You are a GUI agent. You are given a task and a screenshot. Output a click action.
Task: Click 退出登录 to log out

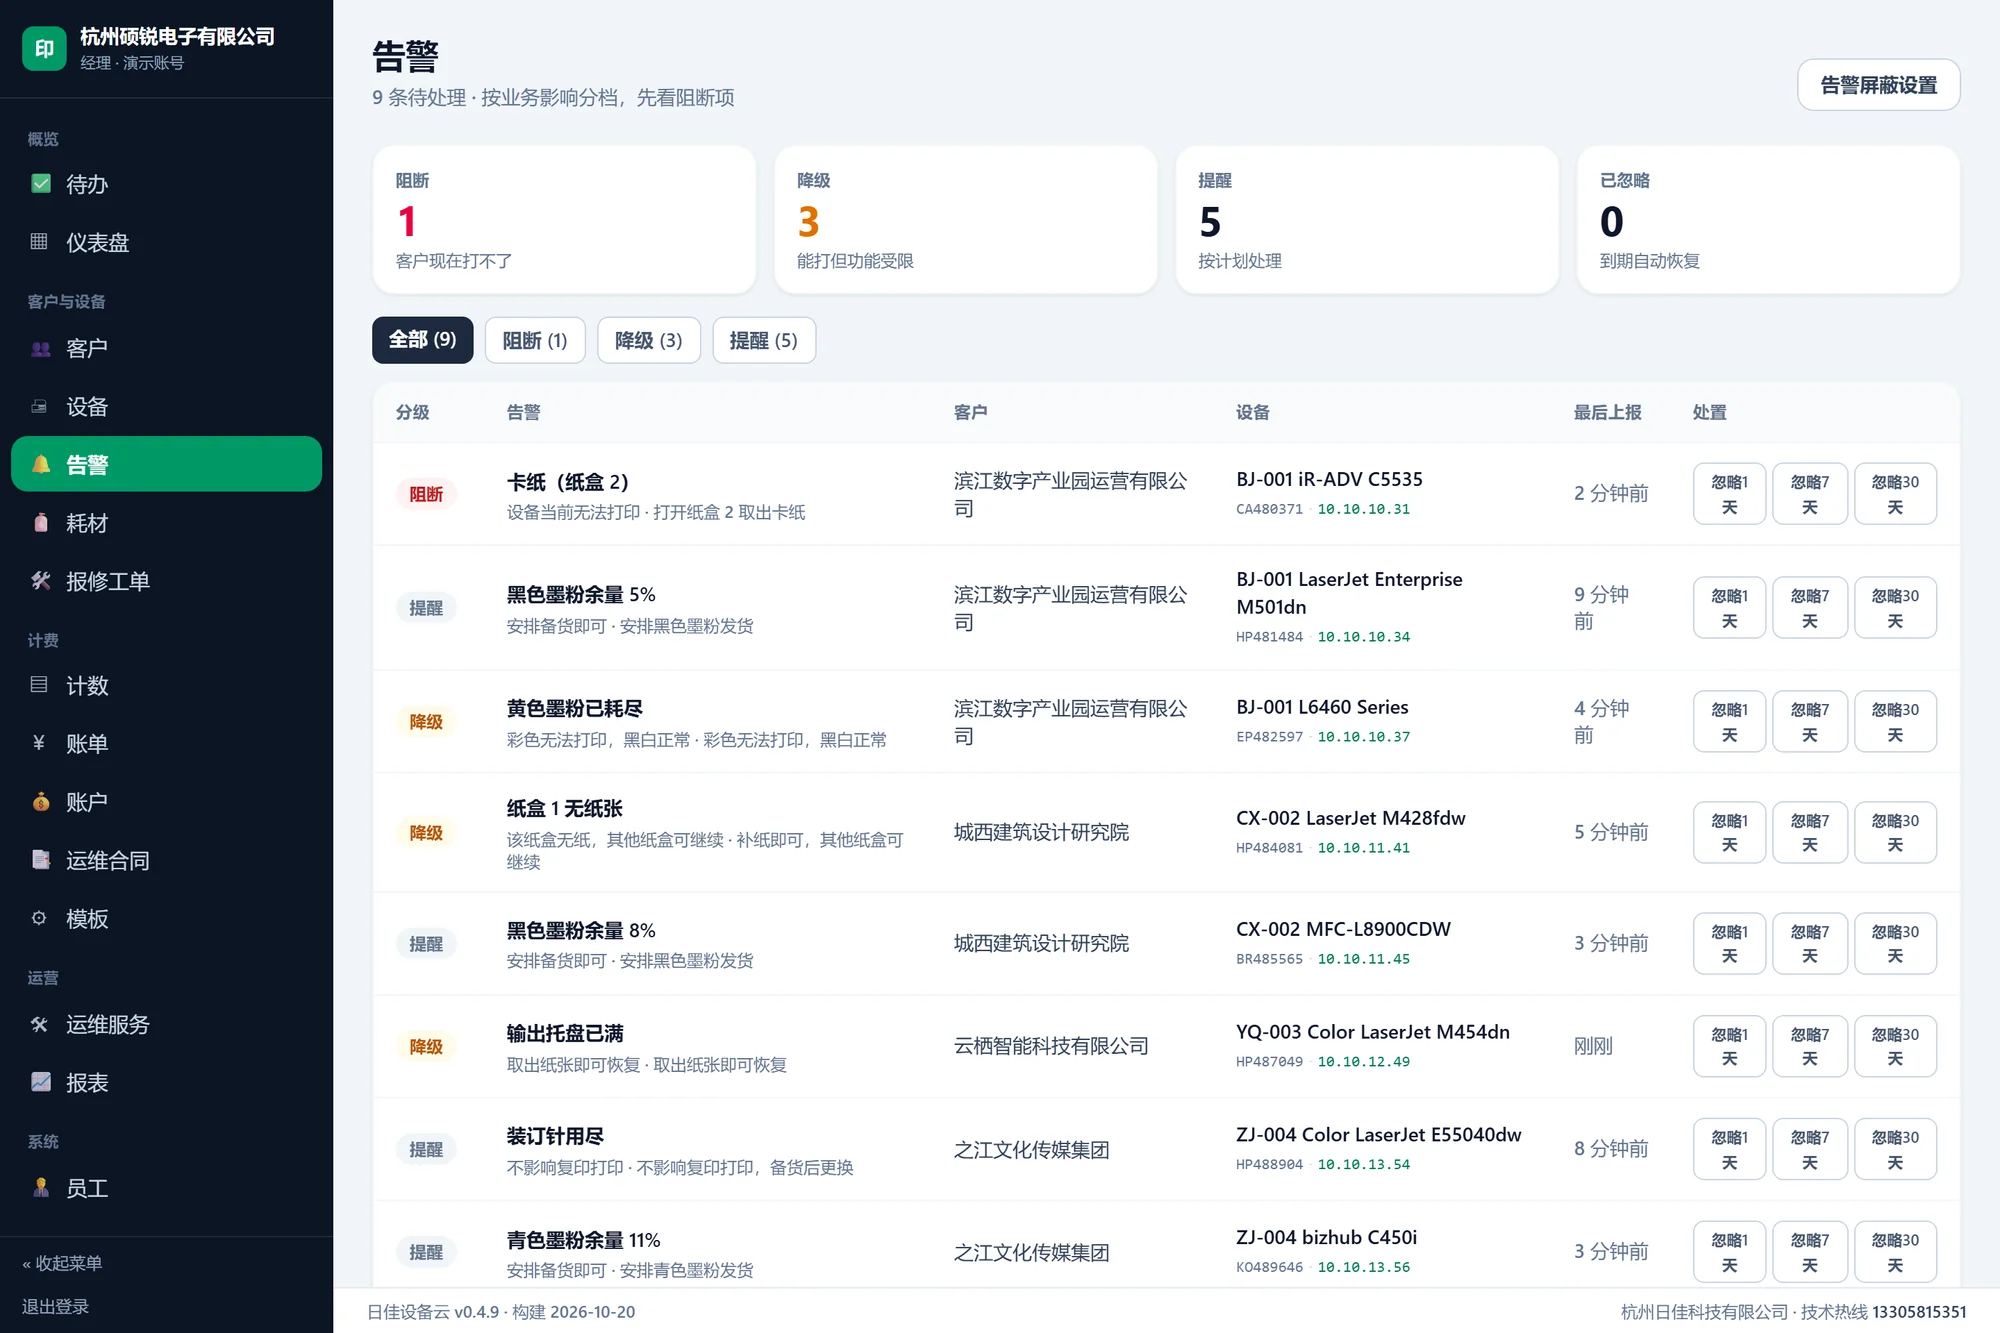pos(55,1306)
